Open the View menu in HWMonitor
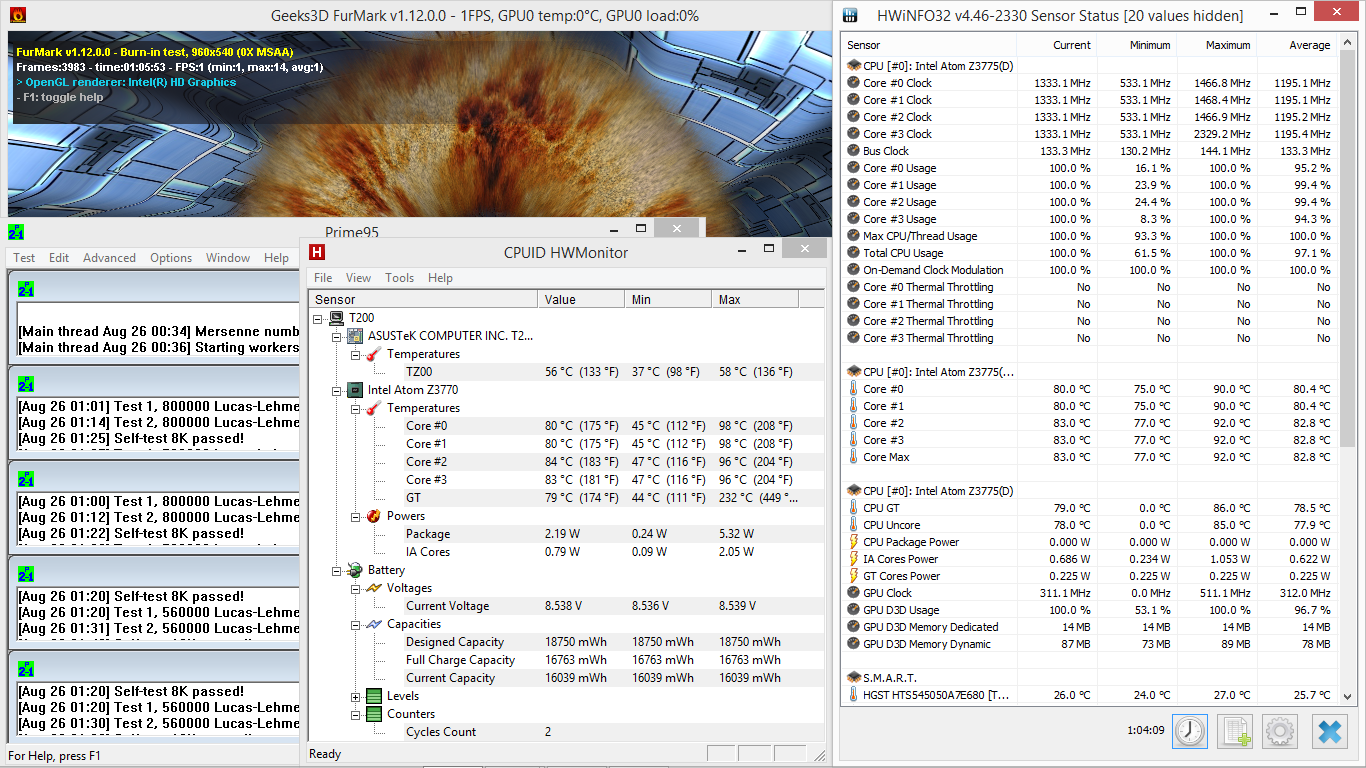Image resolution: width=1366 pixels, height=768 pixels. [358, 278]
